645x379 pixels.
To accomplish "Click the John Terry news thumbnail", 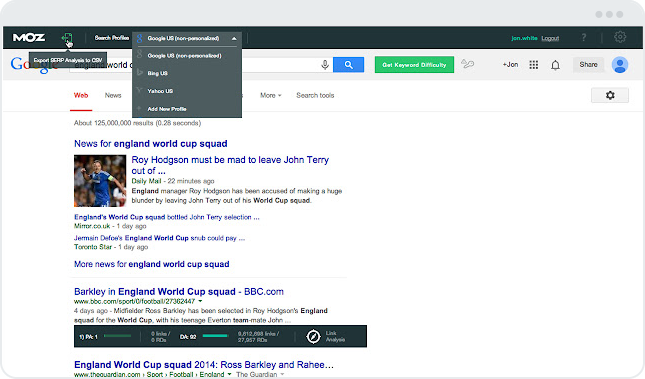I will pyautogui.click(x=100, y=181).
